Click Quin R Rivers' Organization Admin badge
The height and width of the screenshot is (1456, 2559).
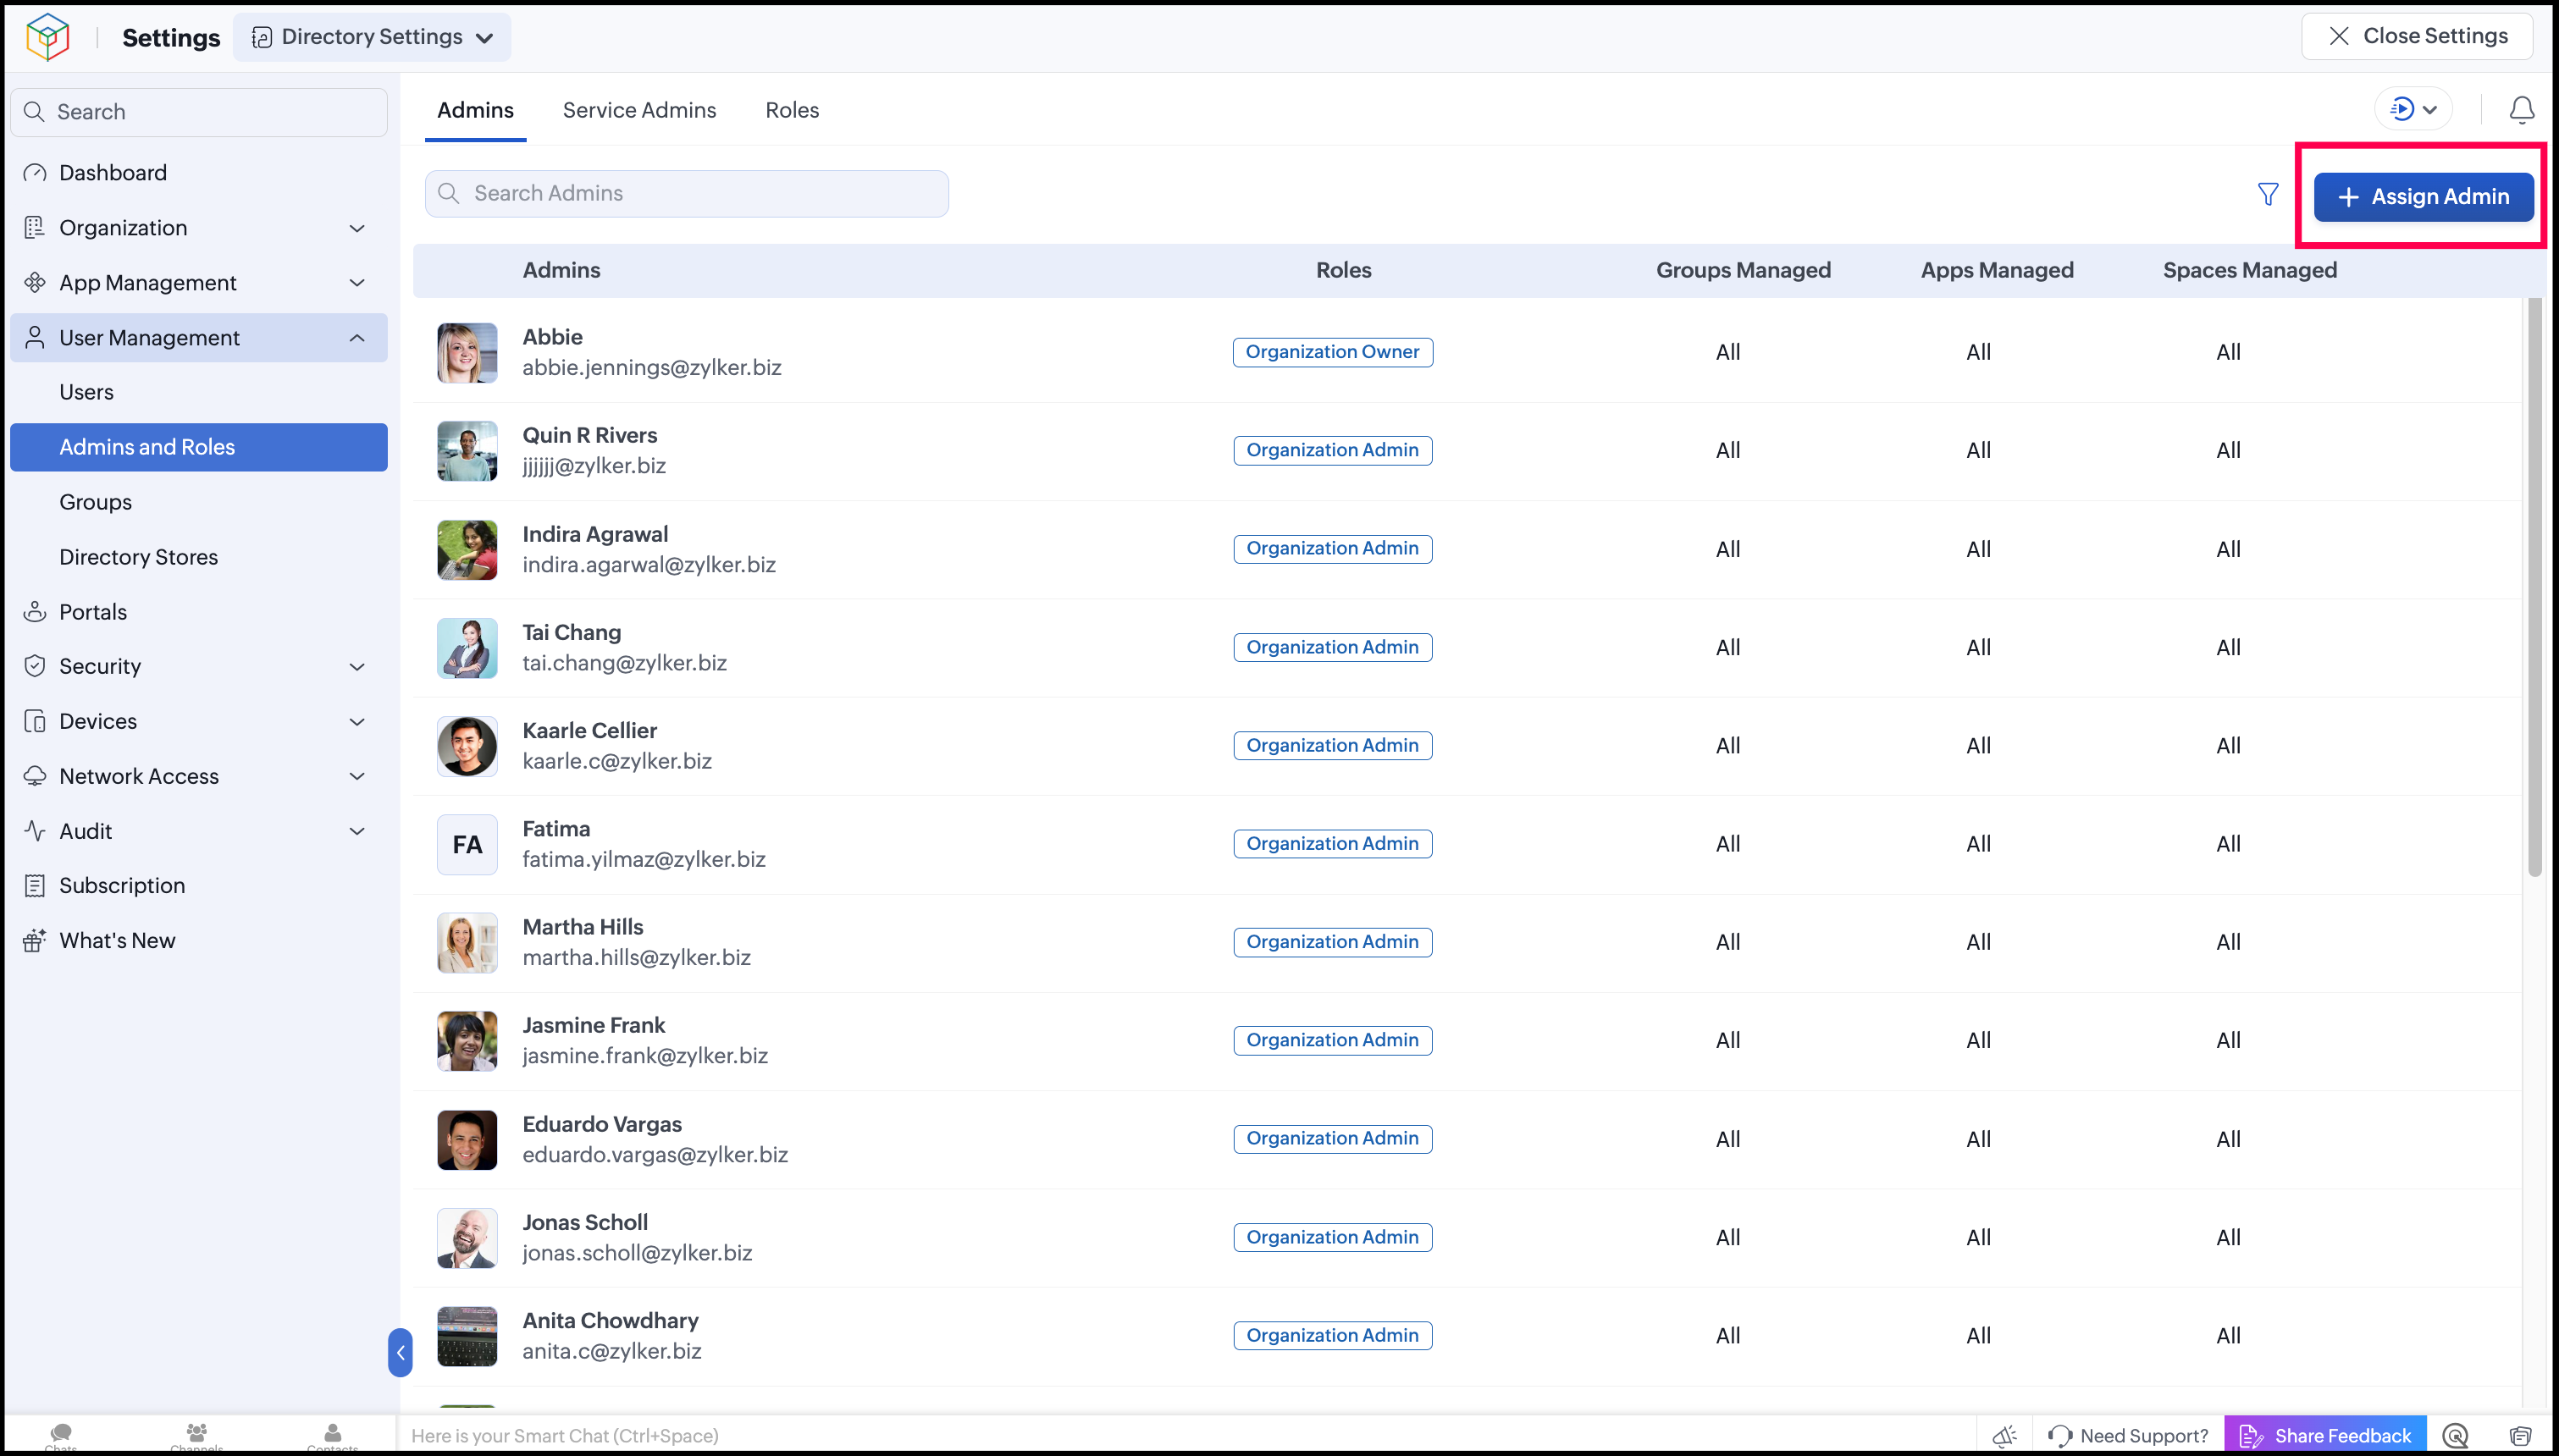pos(1332,450)
